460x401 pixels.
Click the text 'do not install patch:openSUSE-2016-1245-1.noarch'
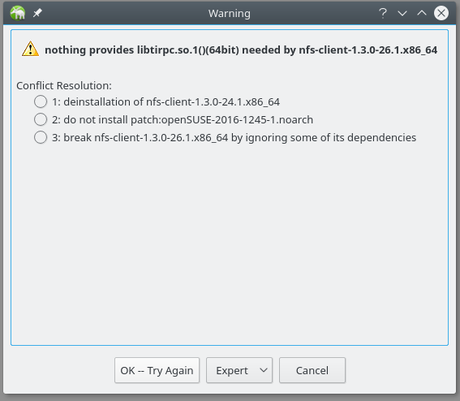pyautogui.click(x=188, y=120)
